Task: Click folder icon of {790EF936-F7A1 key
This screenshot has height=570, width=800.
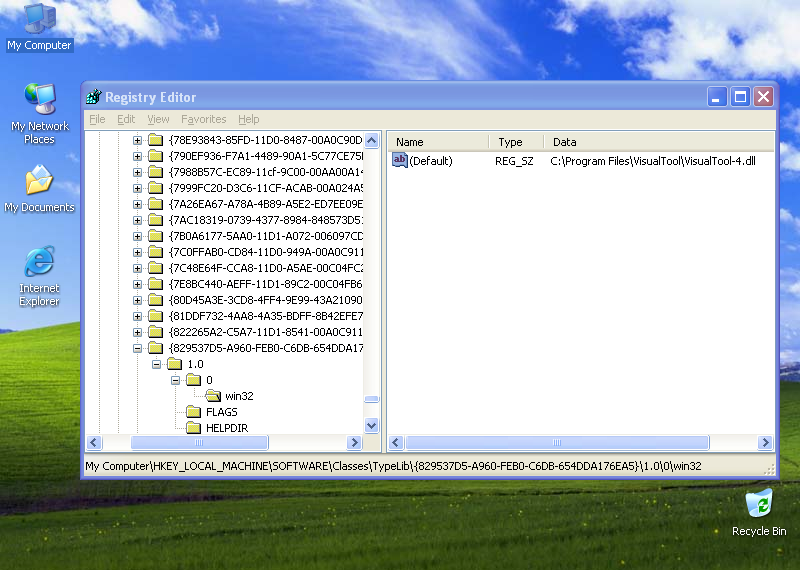Action: [x=156, y=156]
